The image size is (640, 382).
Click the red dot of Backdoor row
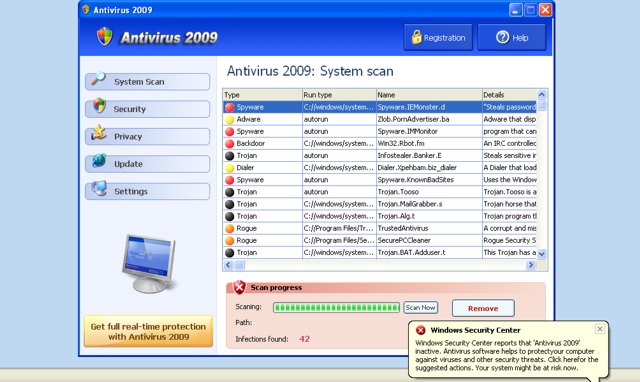(229, 144)
